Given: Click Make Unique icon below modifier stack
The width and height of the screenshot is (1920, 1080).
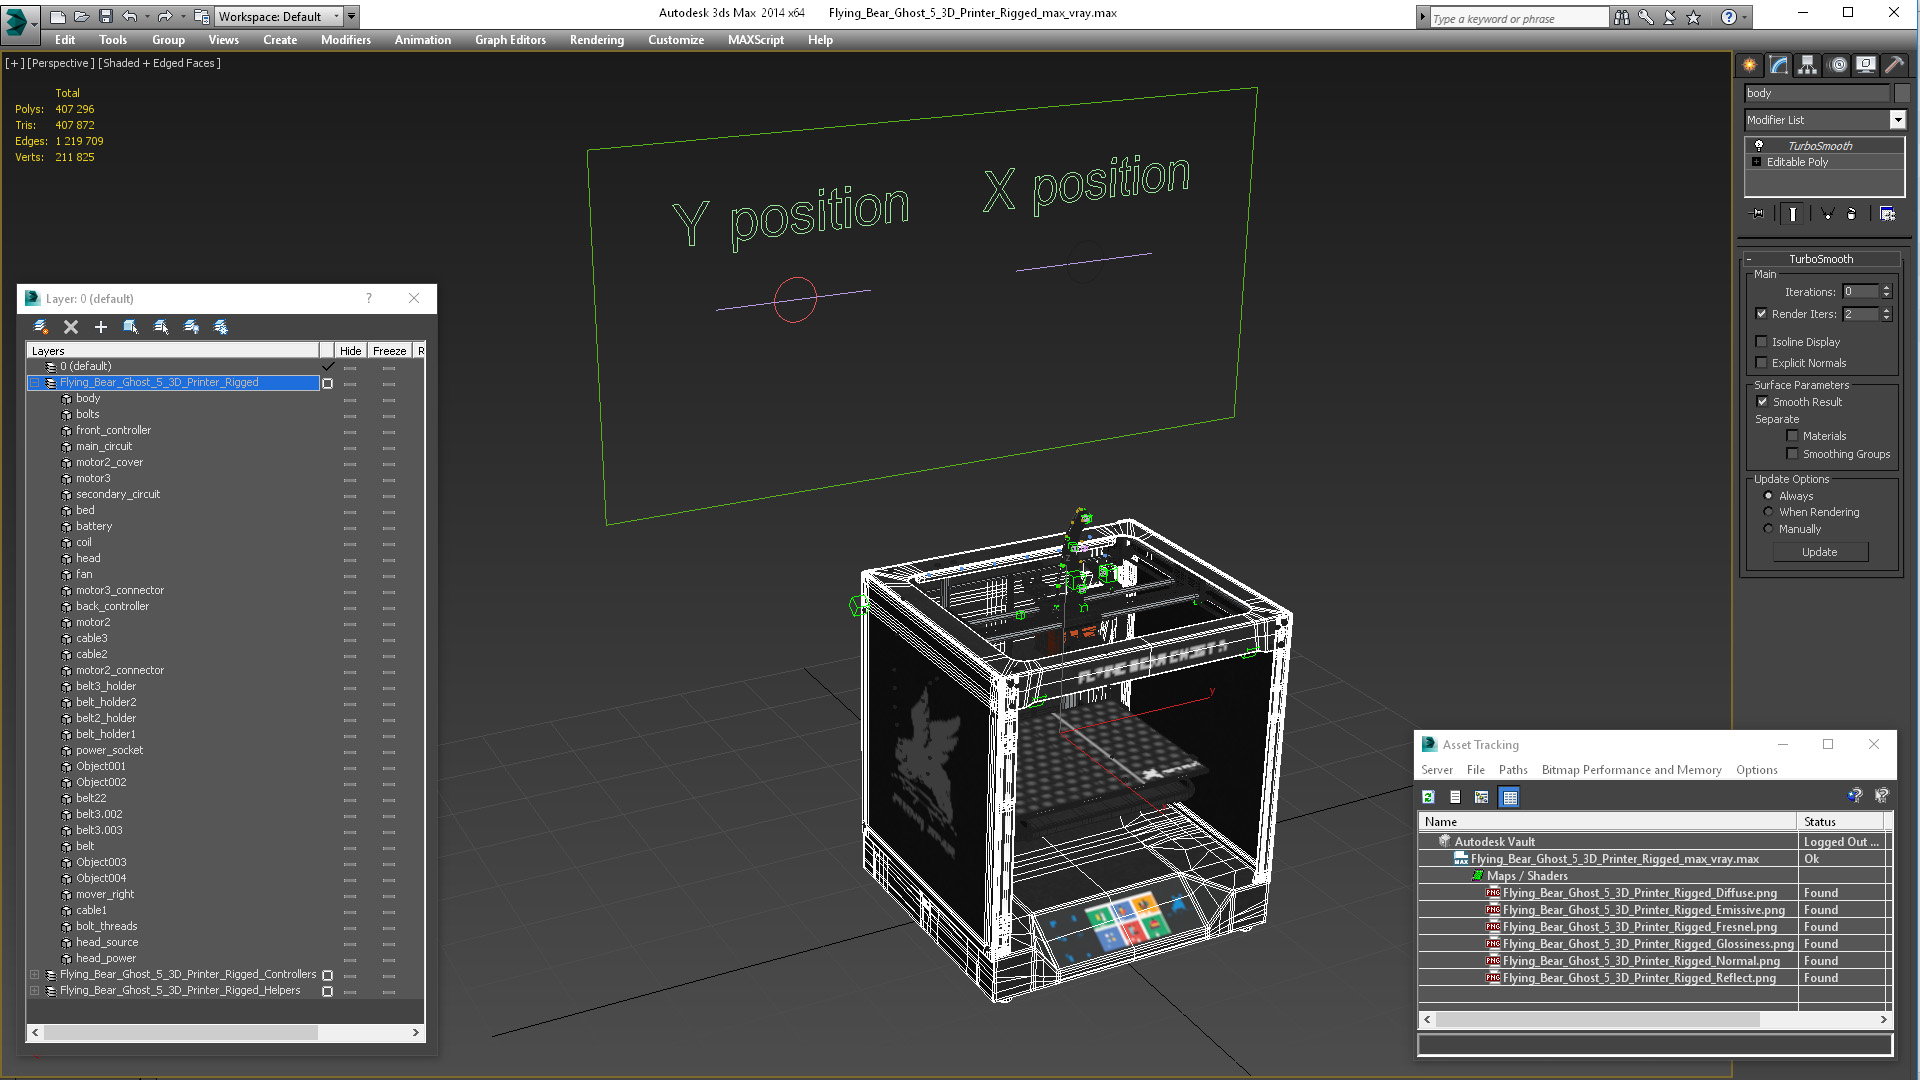Looking at the screenshot, I should 1827,214.
